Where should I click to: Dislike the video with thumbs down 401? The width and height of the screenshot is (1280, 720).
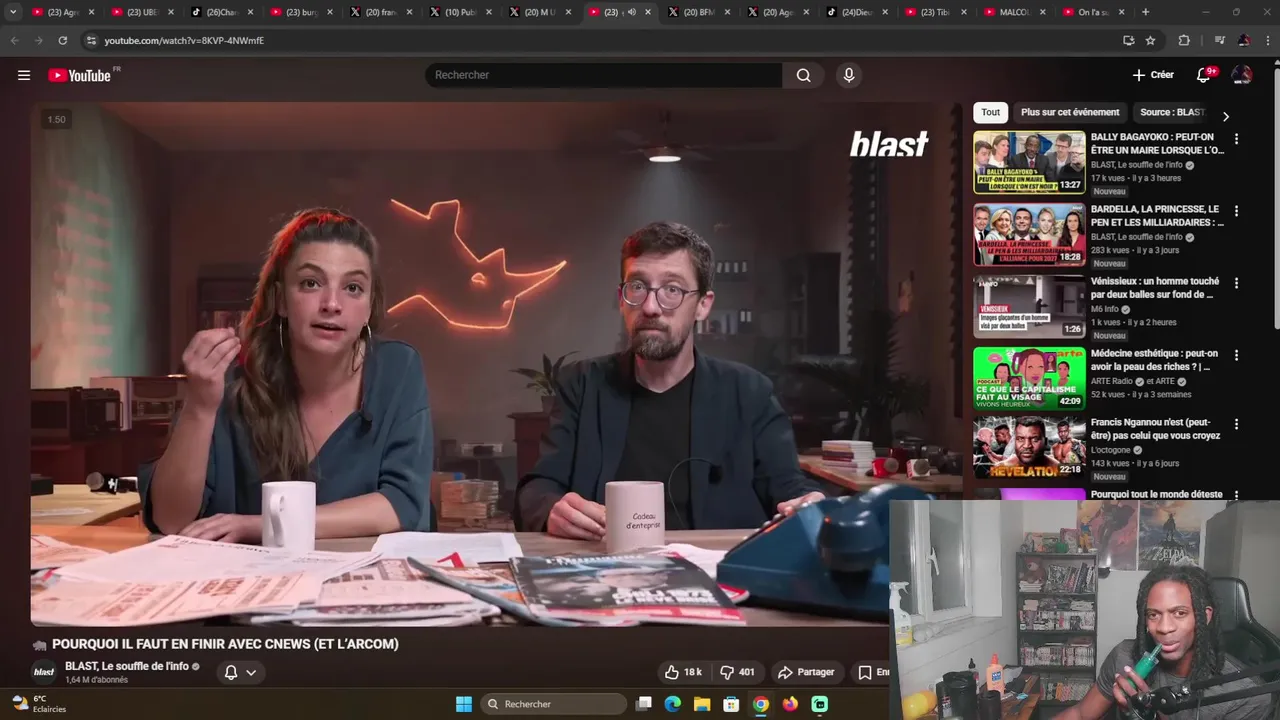[738, 672]
